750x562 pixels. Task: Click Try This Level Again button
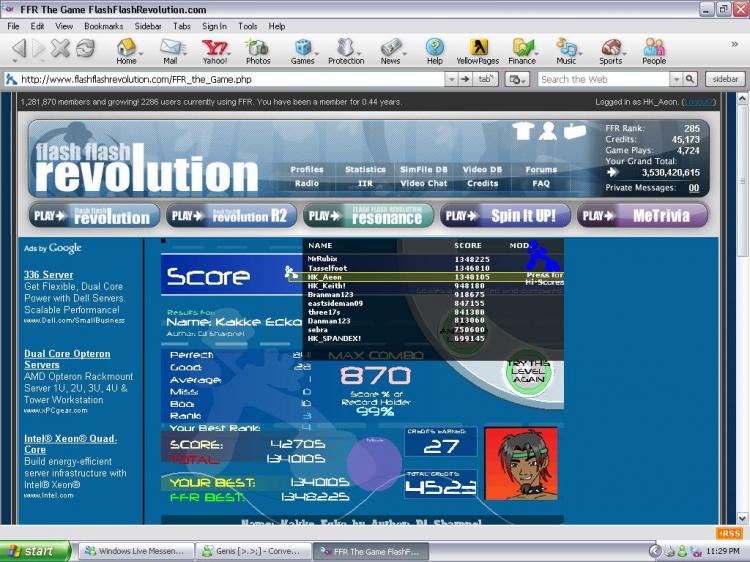click(x=529, y=371)
